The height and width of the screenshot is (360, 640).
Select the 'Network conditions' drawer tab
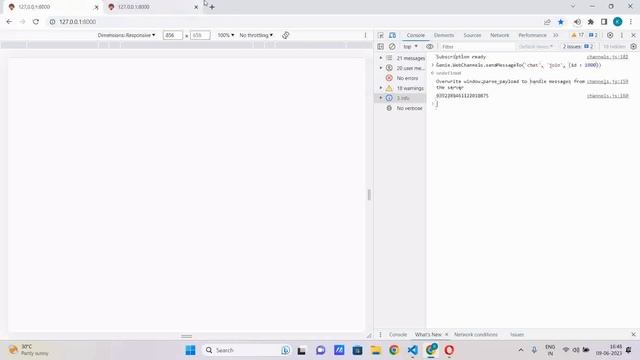(x=476, y=334)
